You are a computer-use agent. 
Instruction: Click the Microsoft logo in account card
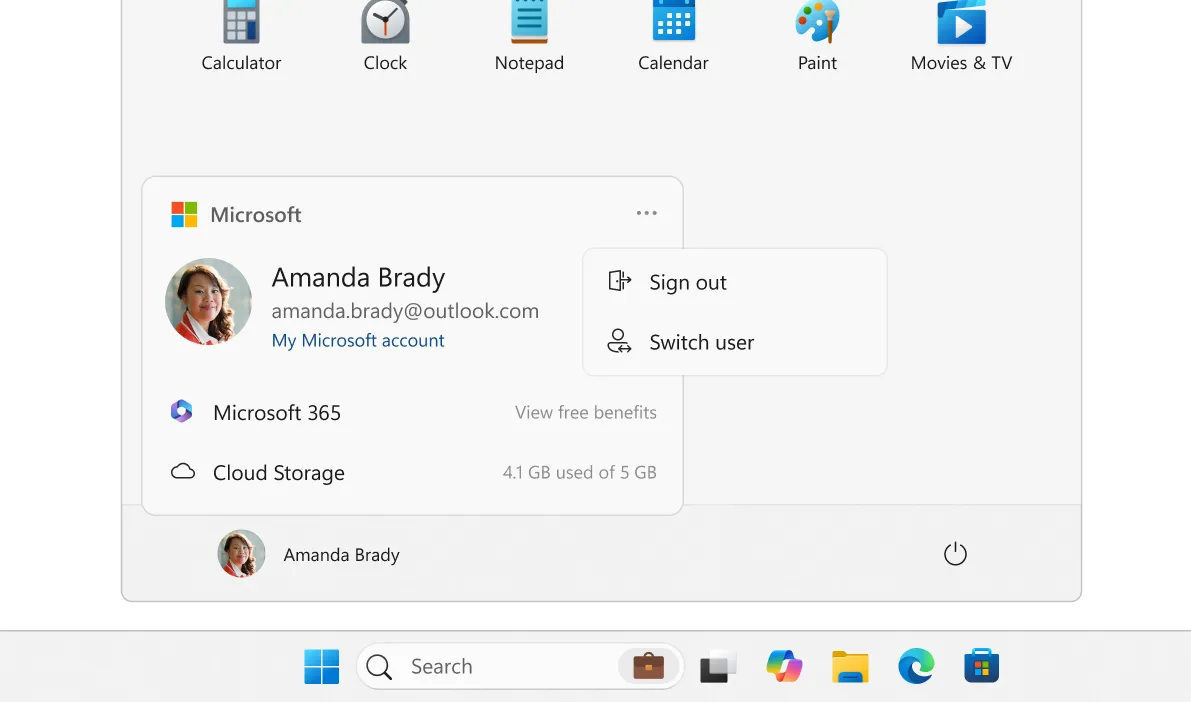[x=184, y=214]
